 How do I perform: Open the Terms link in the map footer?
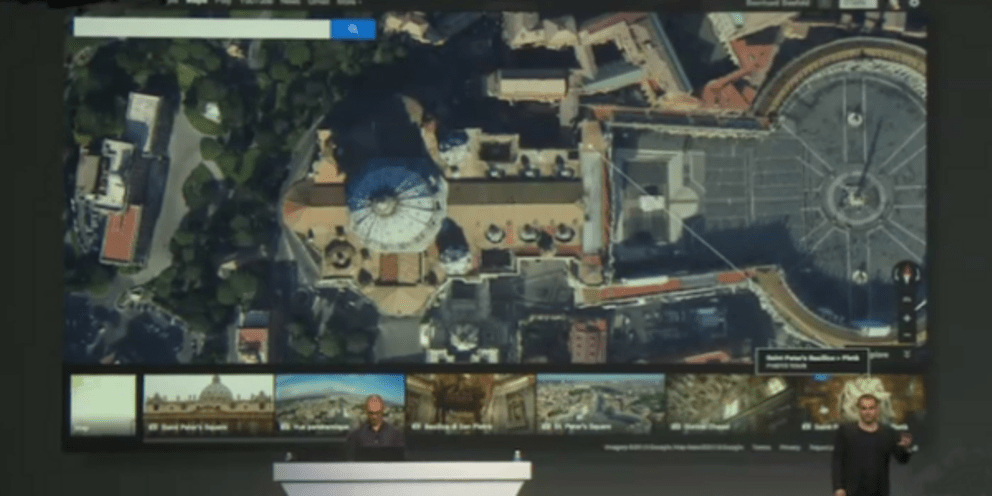pos(762,447)
